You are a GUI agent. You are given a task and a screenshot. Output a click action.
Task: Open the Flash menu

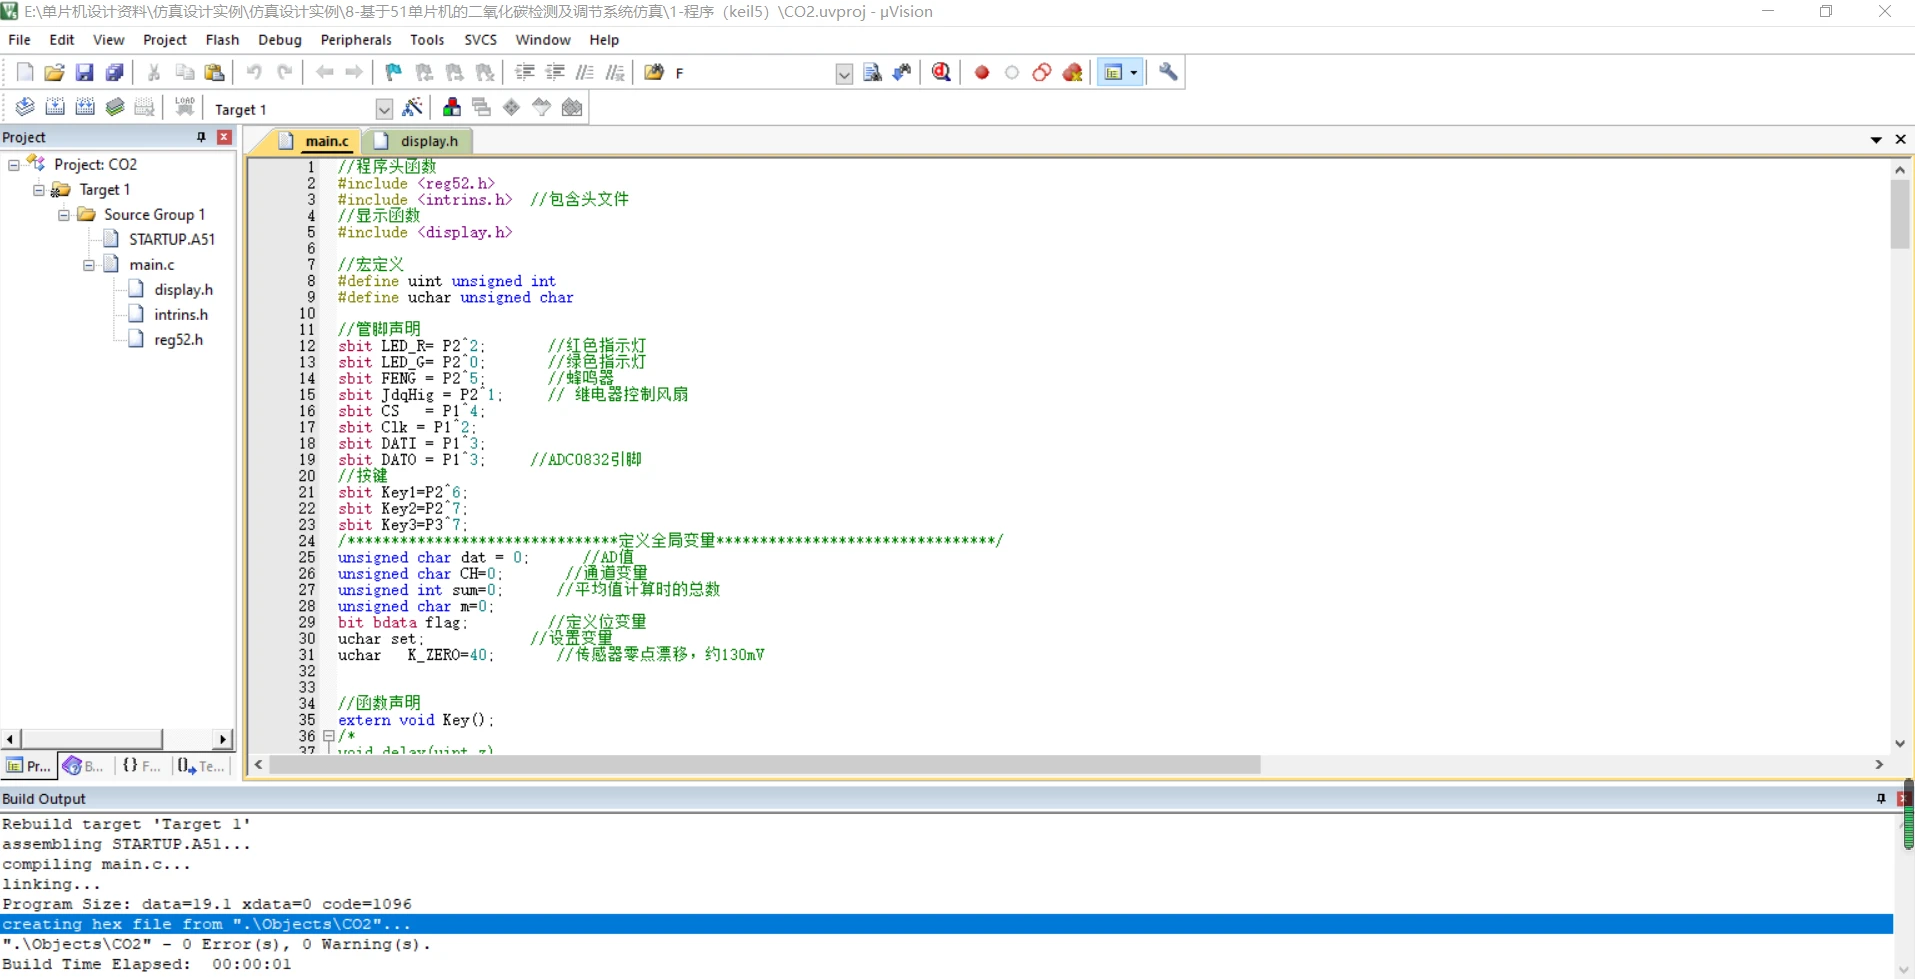tap(222, 40)
